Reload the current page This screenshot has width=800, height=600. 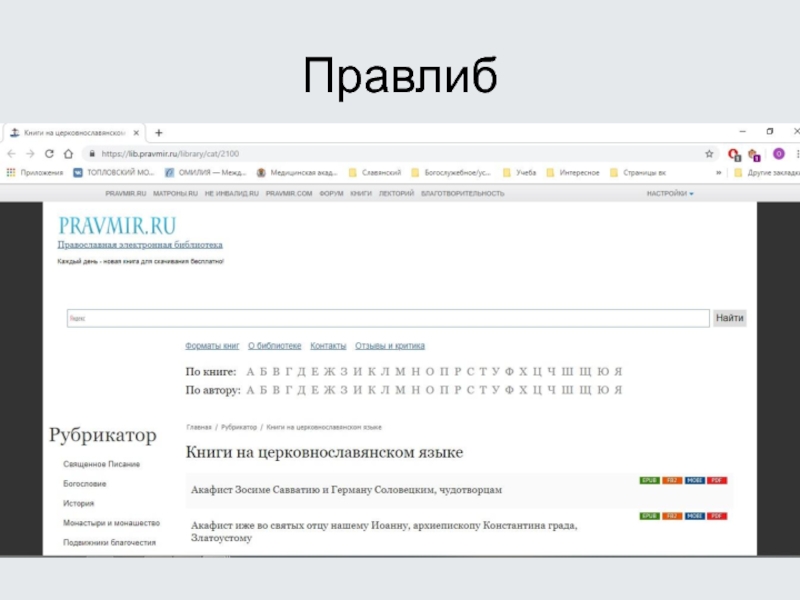coord(49,154)
